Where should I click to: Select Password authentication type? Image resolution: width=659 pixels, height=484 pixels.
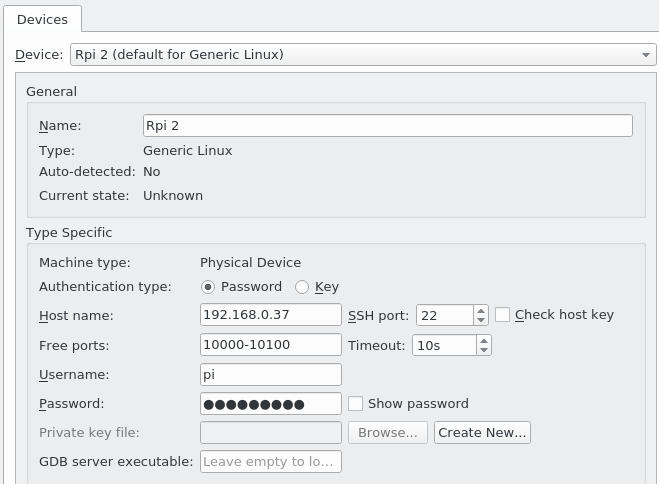(208, 286)
